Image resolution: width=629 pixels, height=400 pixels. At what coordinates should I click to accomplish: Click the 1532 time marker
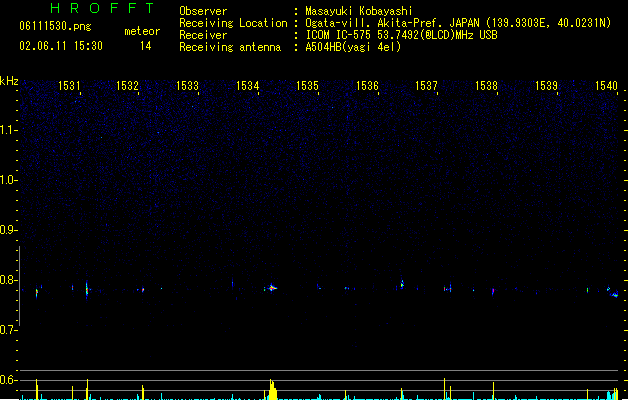tap(127, 86)
